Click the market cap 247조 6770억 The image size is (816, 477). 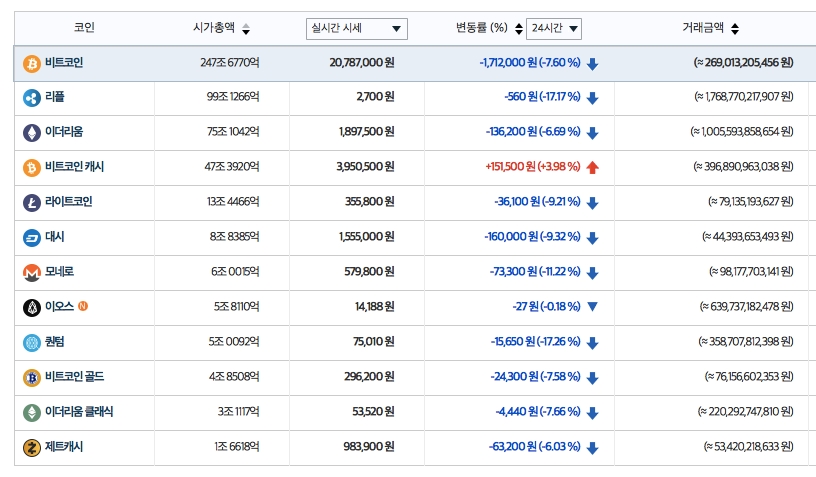pyautogui.click(x=230, y=62)
